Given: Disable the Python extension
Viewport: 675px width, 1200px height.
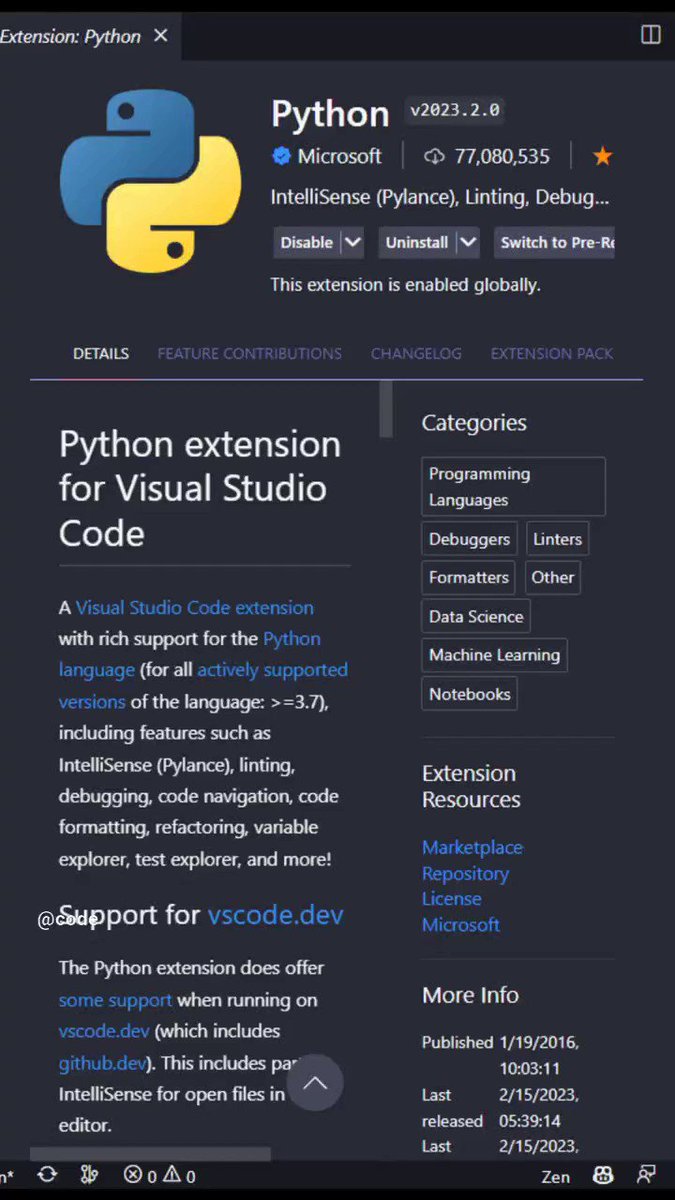Looking at the screenshot, I should click(306, 242).
